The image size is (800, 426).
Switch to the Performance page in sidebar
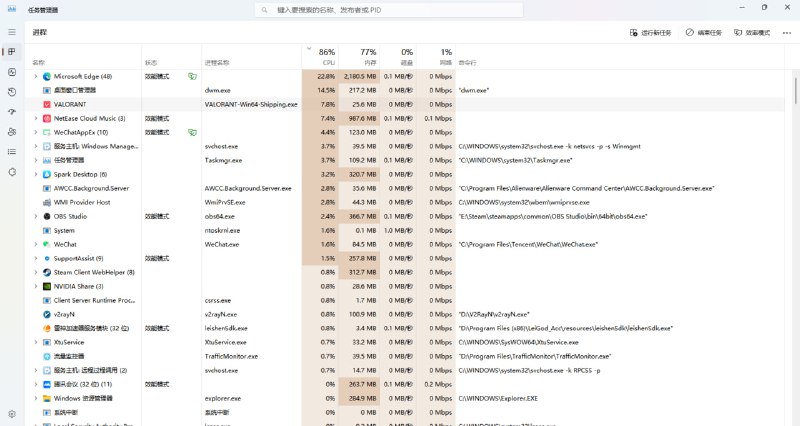[x=12, y=72]
